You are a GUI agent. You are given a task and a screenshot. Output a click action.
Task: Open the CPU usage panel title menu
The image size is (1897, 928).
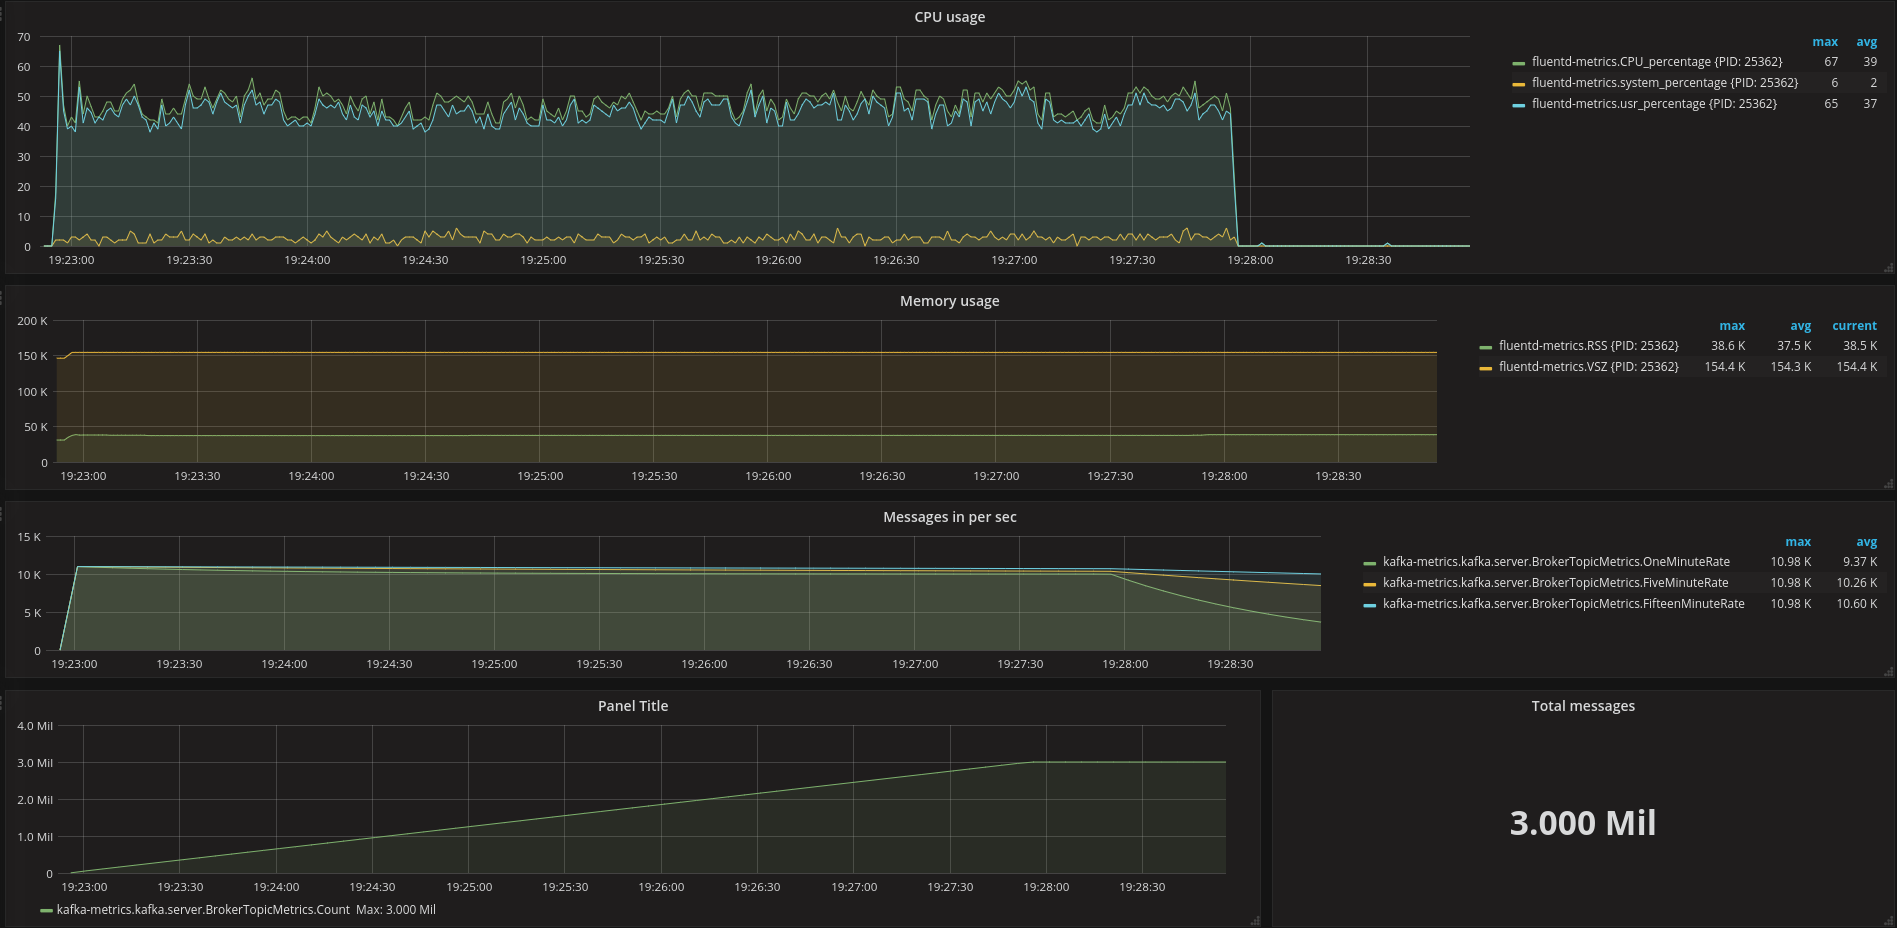pos(949,17)
